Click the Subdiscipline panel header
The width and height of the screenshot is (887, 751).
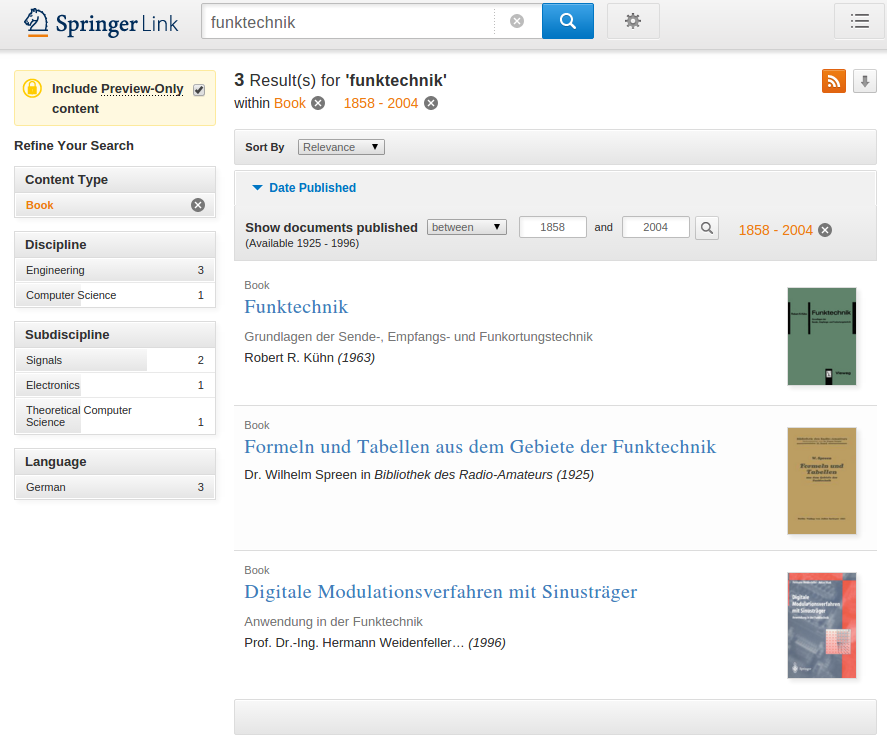point(115,335)
